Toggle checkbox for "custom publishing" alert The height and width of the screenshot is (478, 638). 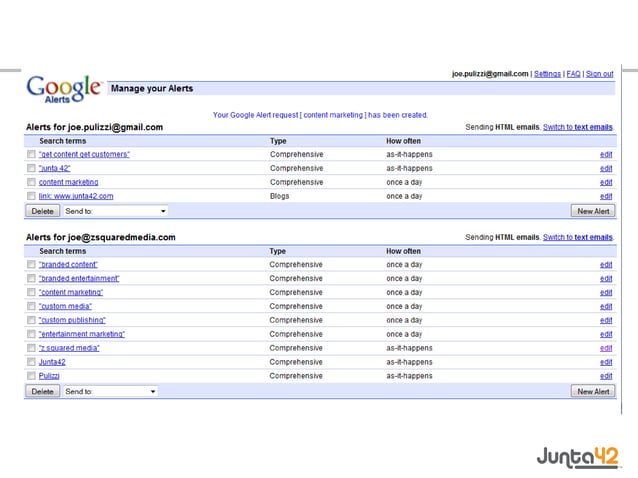pyautogui.click(x=31, y=320)
